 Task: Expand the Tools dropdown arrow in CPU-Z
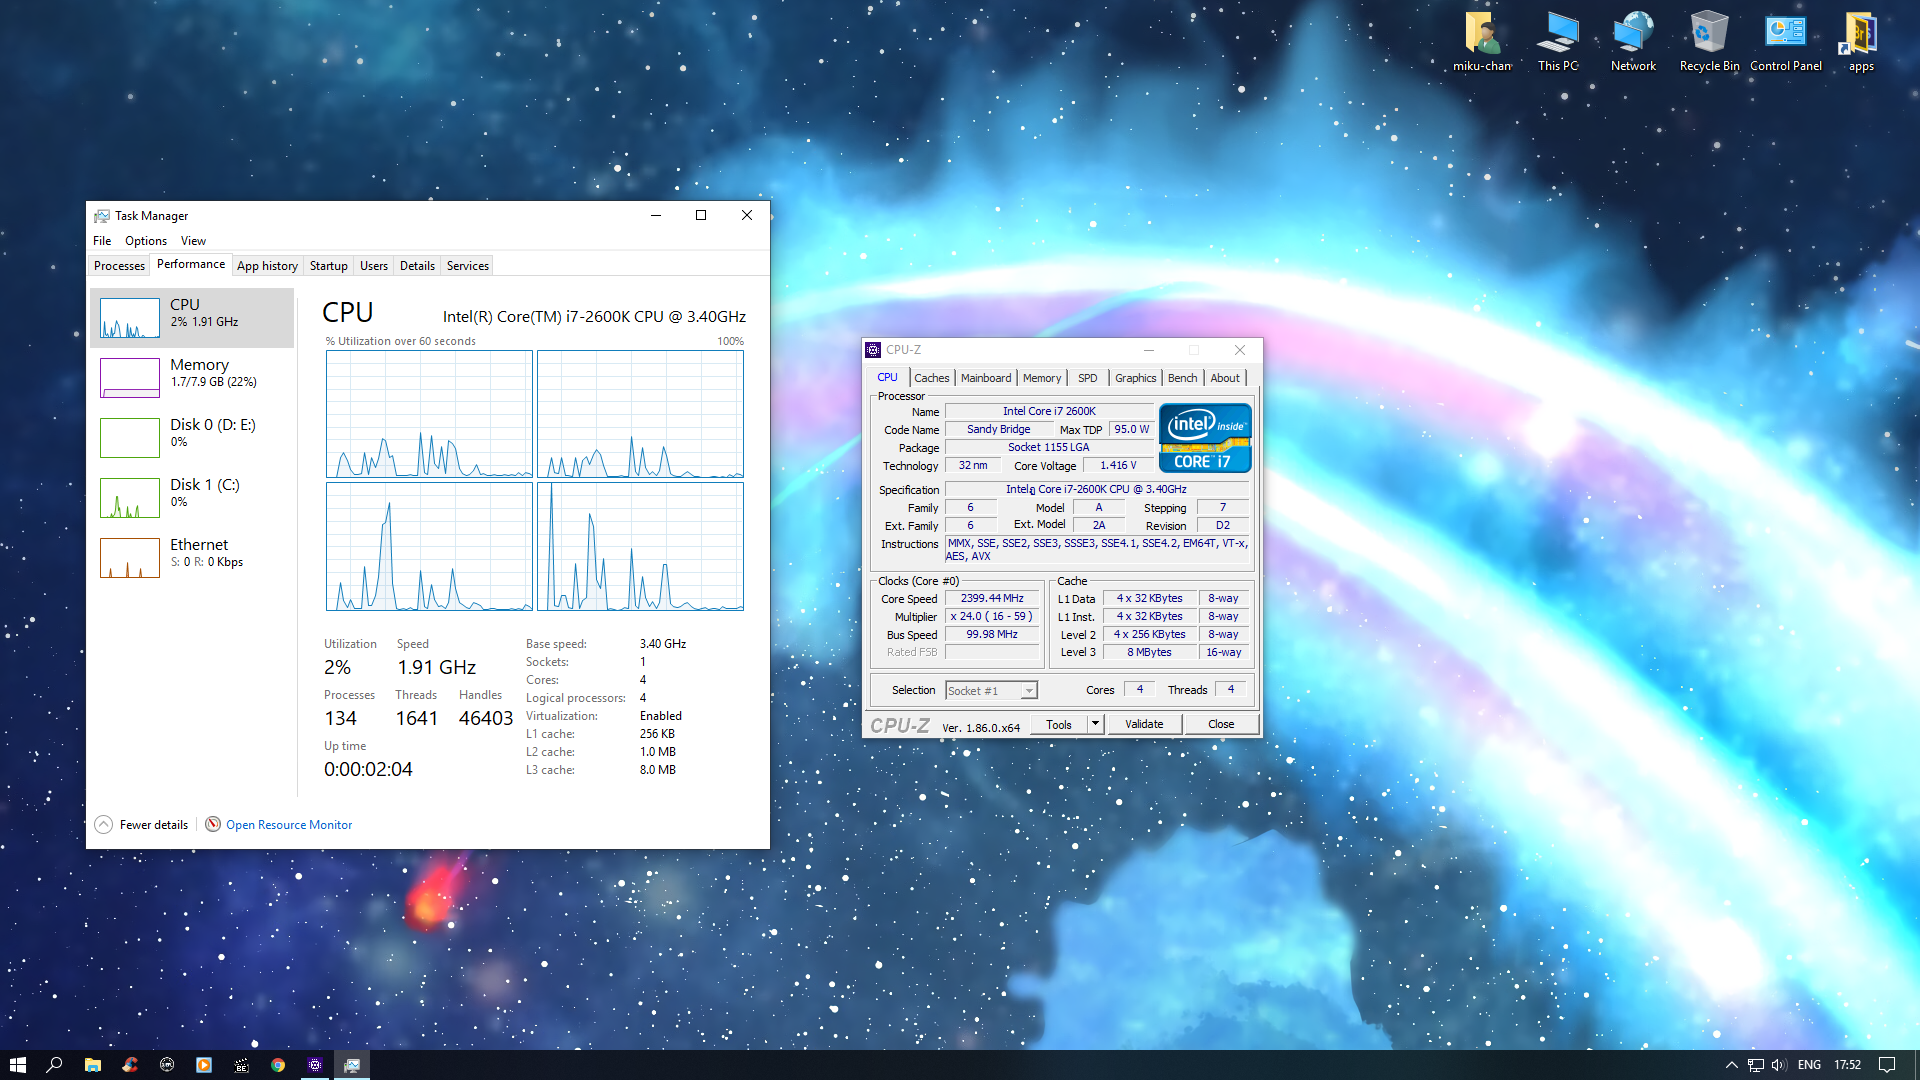(x=1095, y=724)
